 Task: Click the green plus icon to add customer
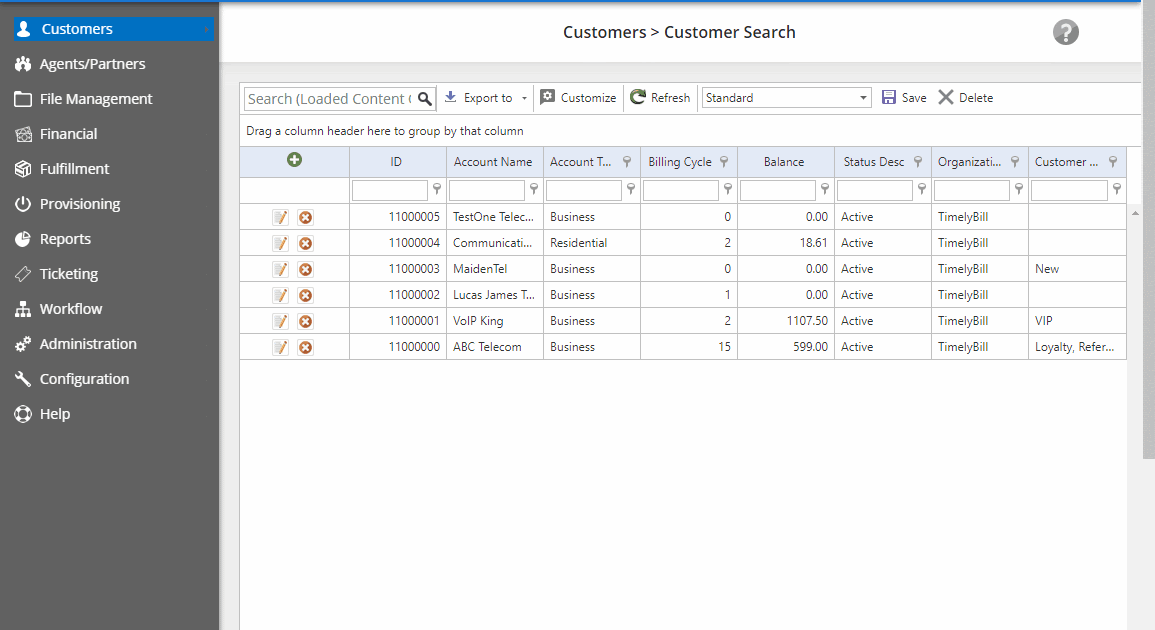click(294, 161)
